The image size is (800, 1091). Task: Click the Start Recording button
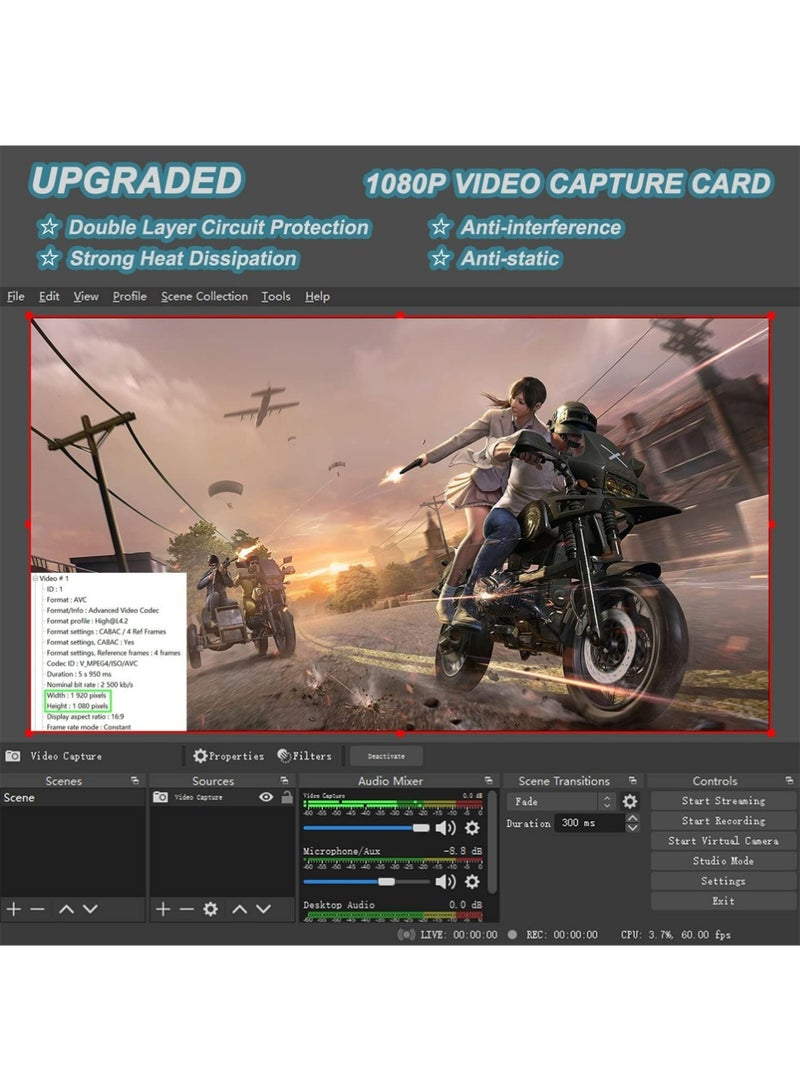coord(723,821)
